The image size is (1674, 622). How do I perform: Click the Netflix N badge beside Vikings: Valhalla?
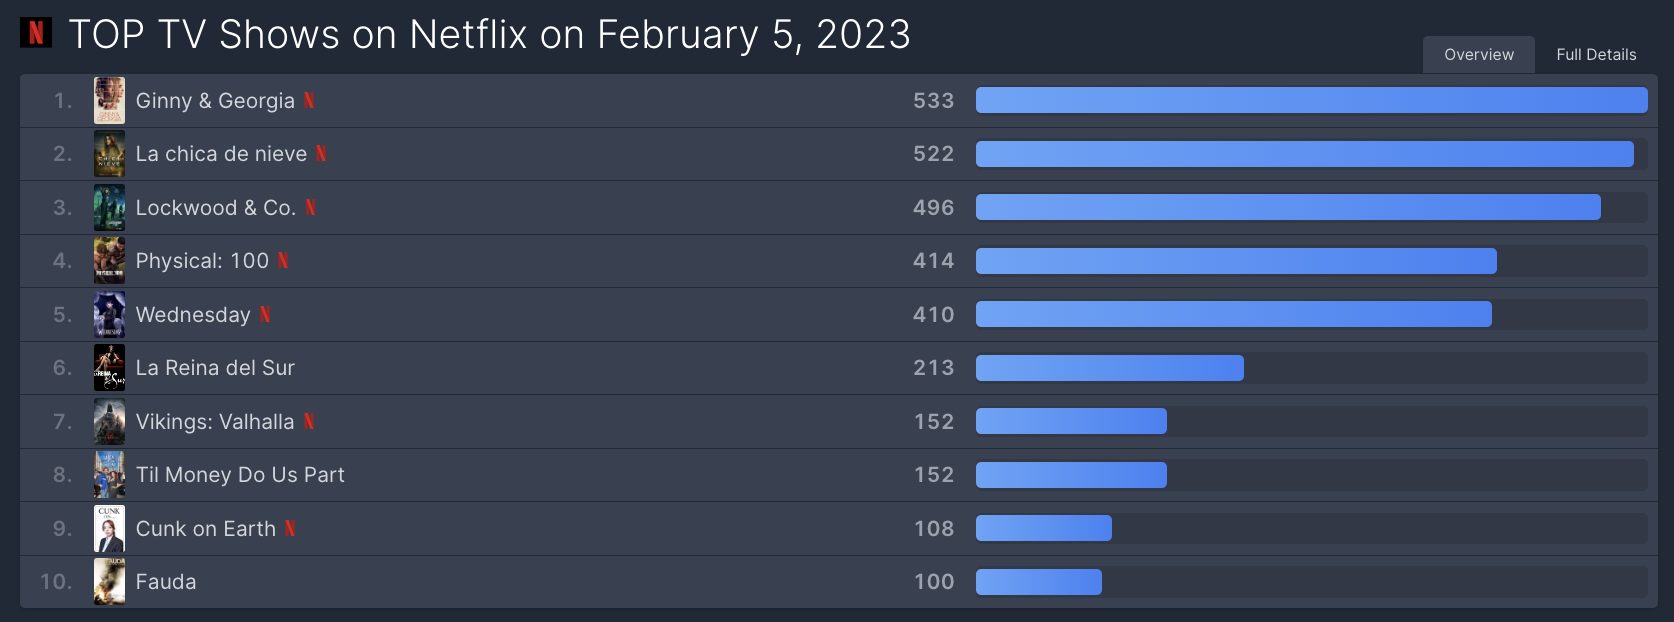[x=309, y=421]
